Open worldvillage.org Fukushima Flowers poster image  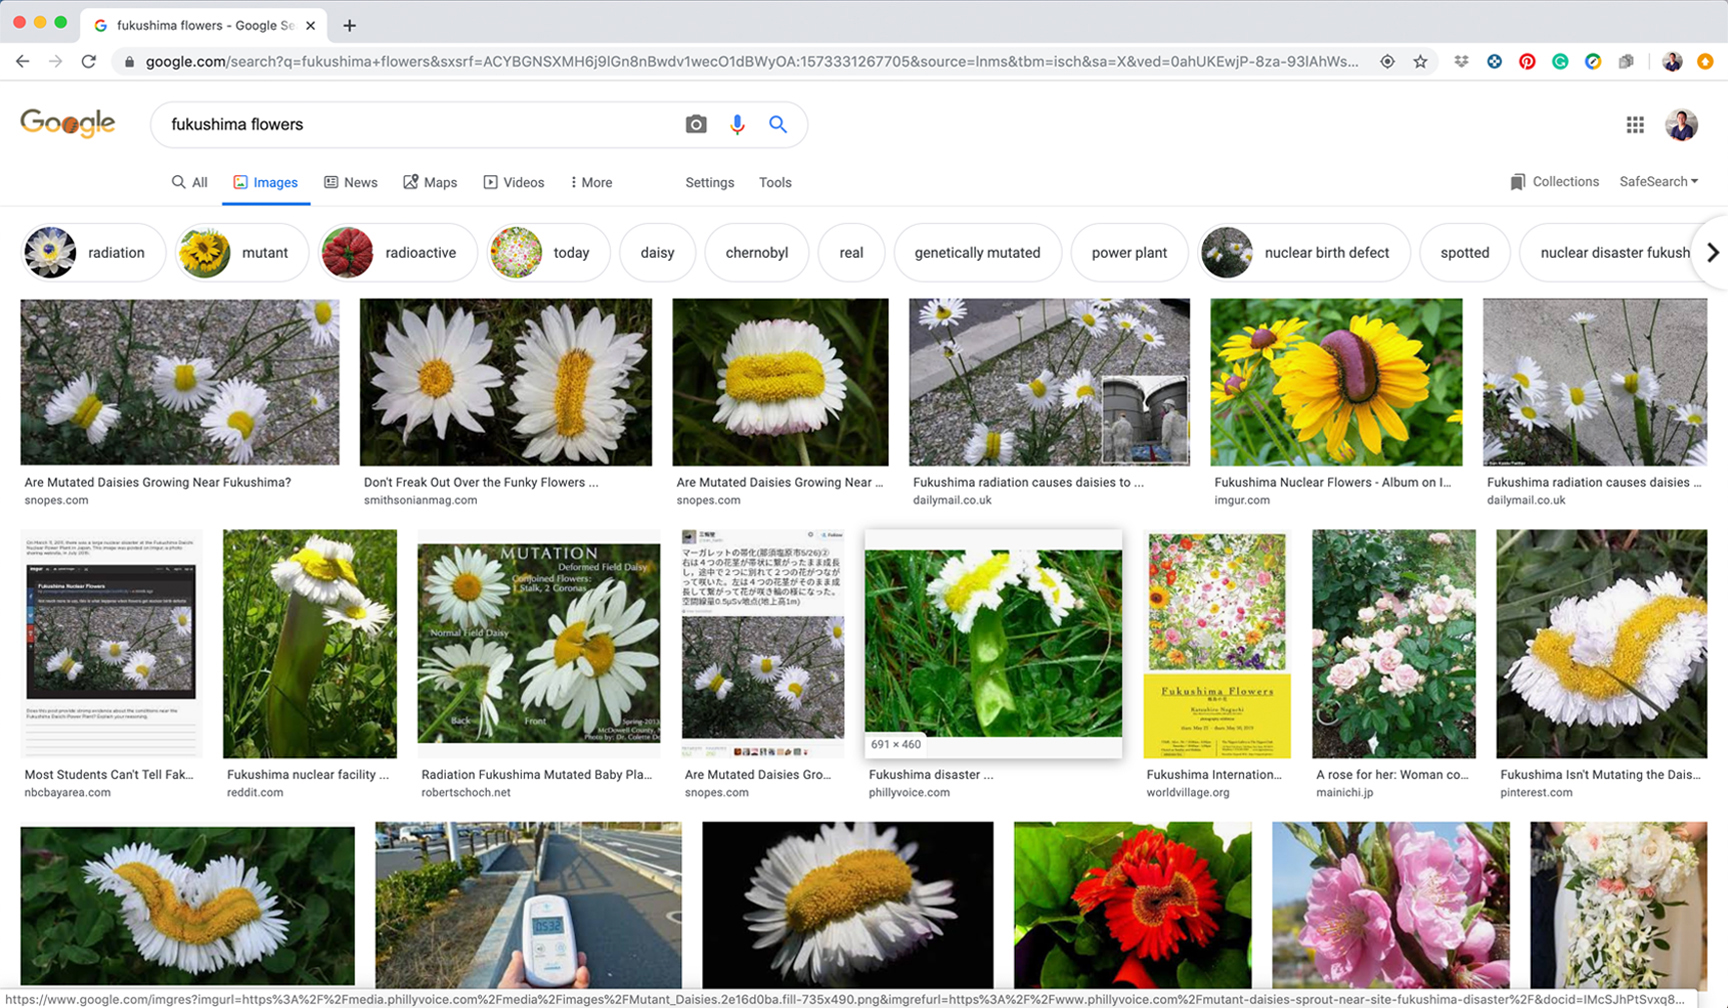click(1217, 643)
